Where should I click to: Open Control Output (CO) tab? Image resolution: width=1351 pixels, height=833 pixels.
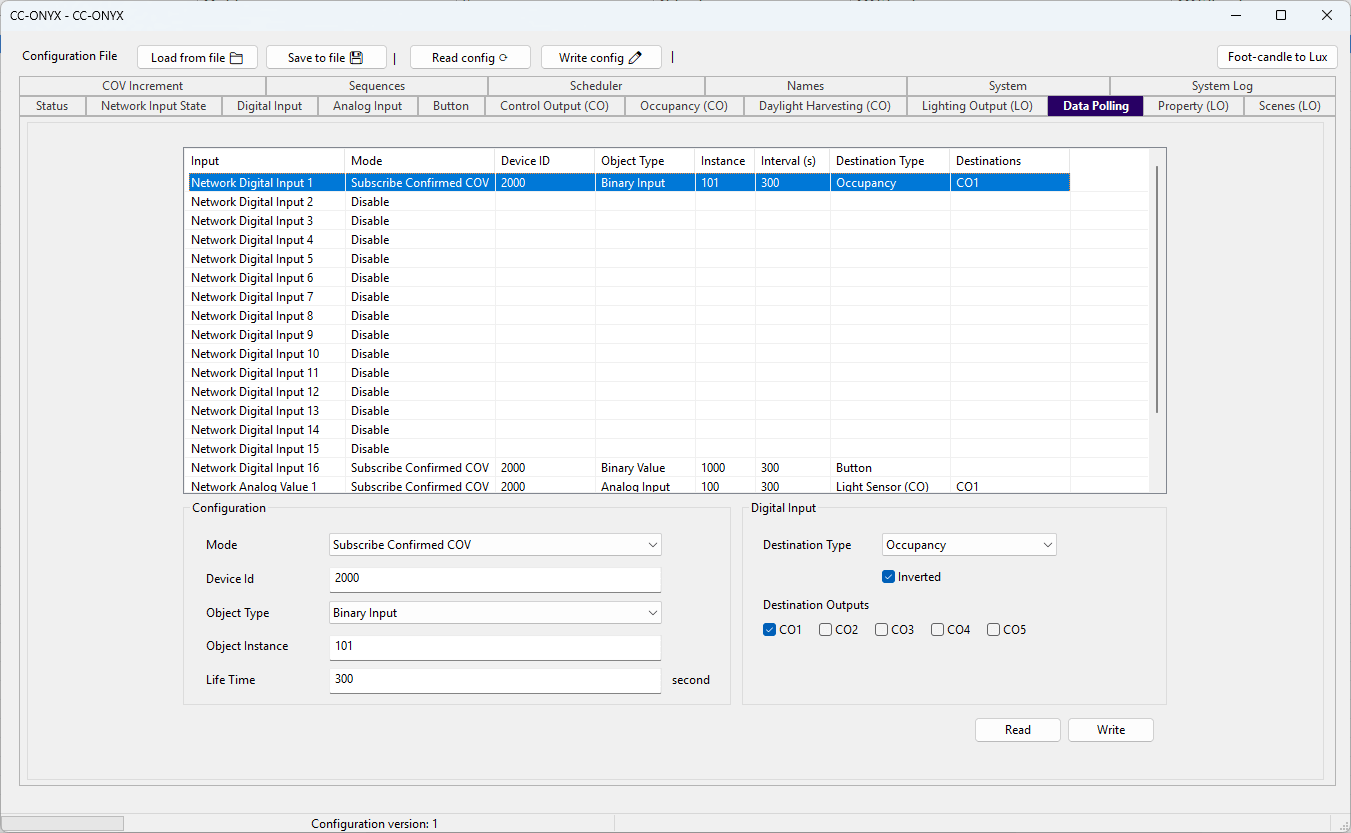pyautogui.click(x=555, y=106)
